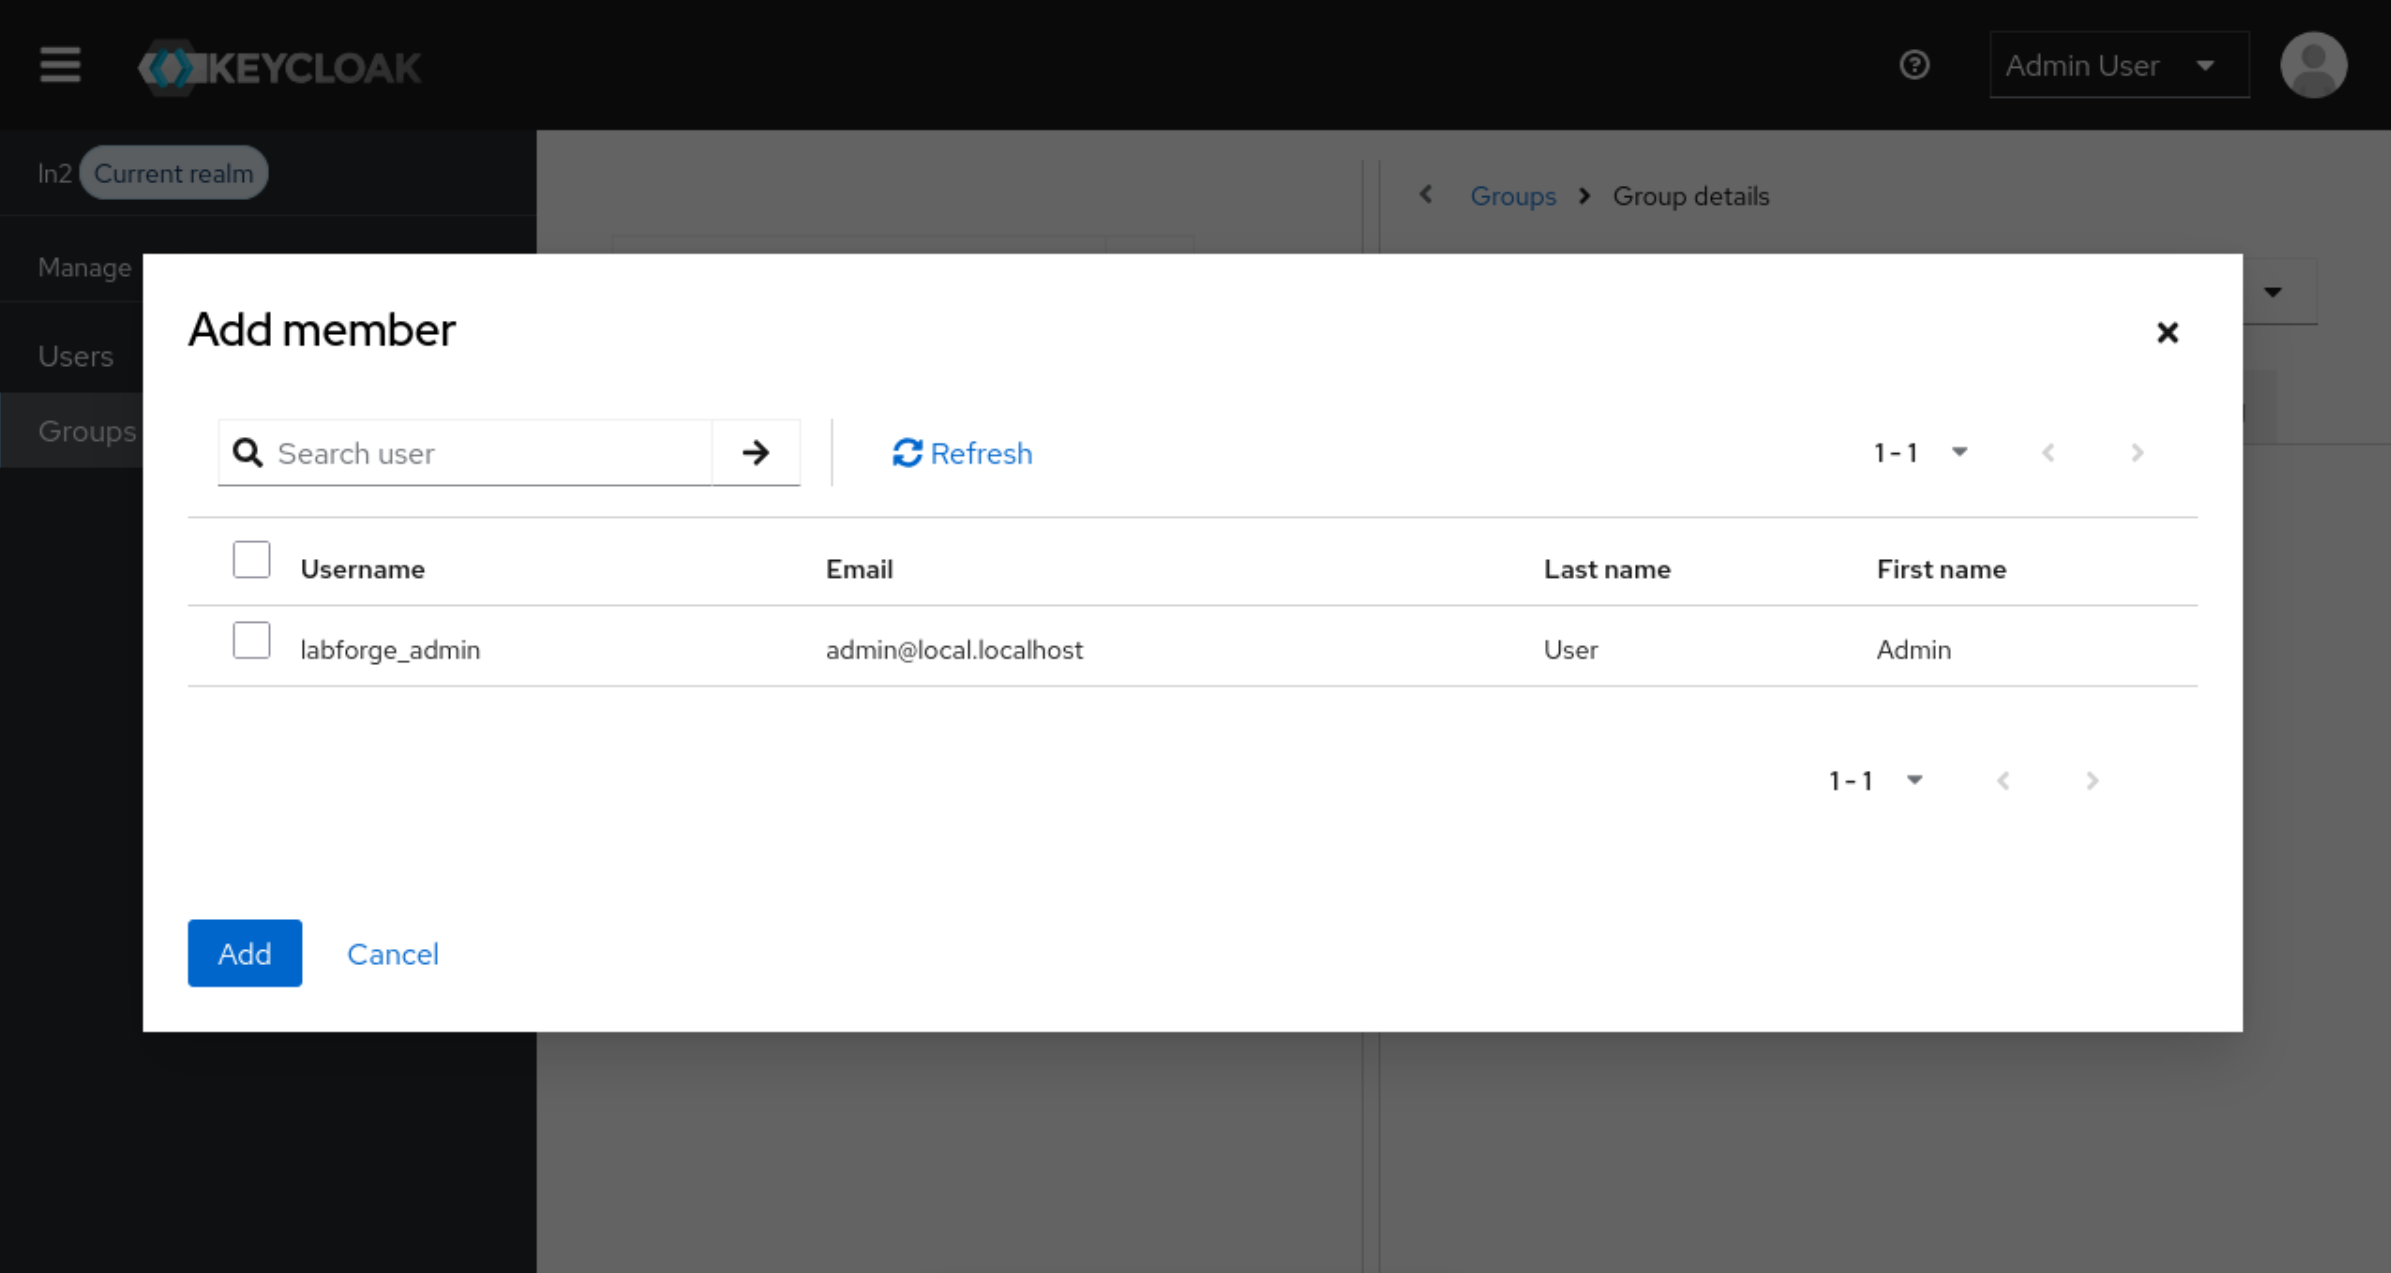The width and height of the screenshot is (2391, 1273).
Task: Click the Cancel link
Action: tap(392, 954)
